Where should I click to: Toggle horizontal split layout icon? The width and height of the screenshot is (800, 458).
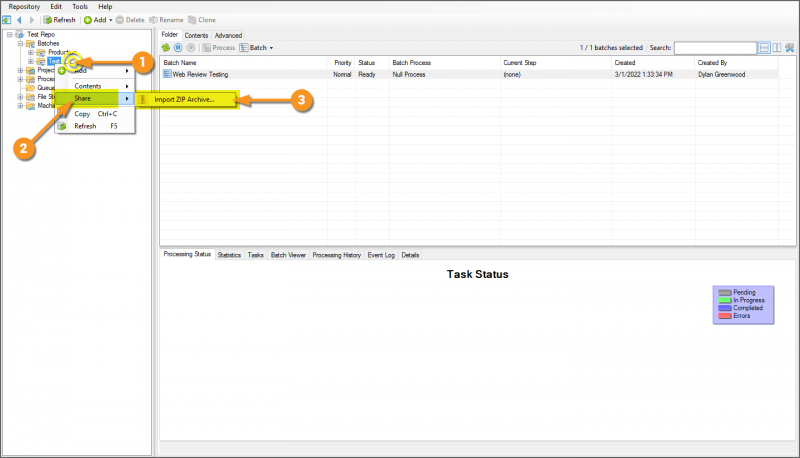point(764,47)
